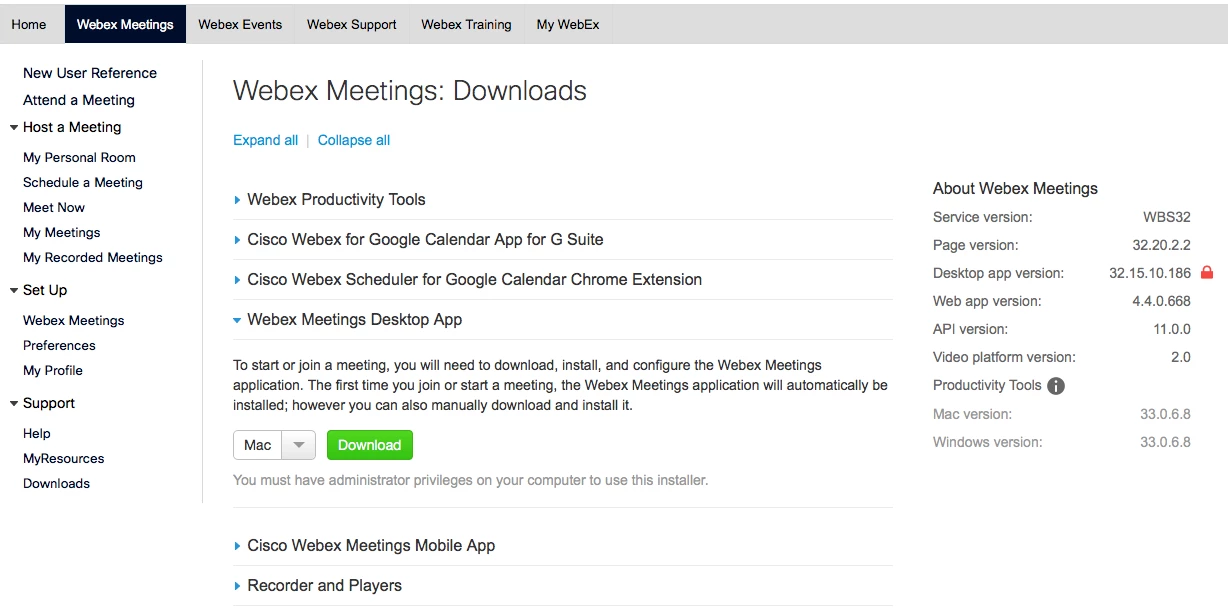Image resolution: width=1228 pixels, height=614 pixels.
Task: Open Webex Meetings setup link in sidebar
Action: click(x=74, y=320)
